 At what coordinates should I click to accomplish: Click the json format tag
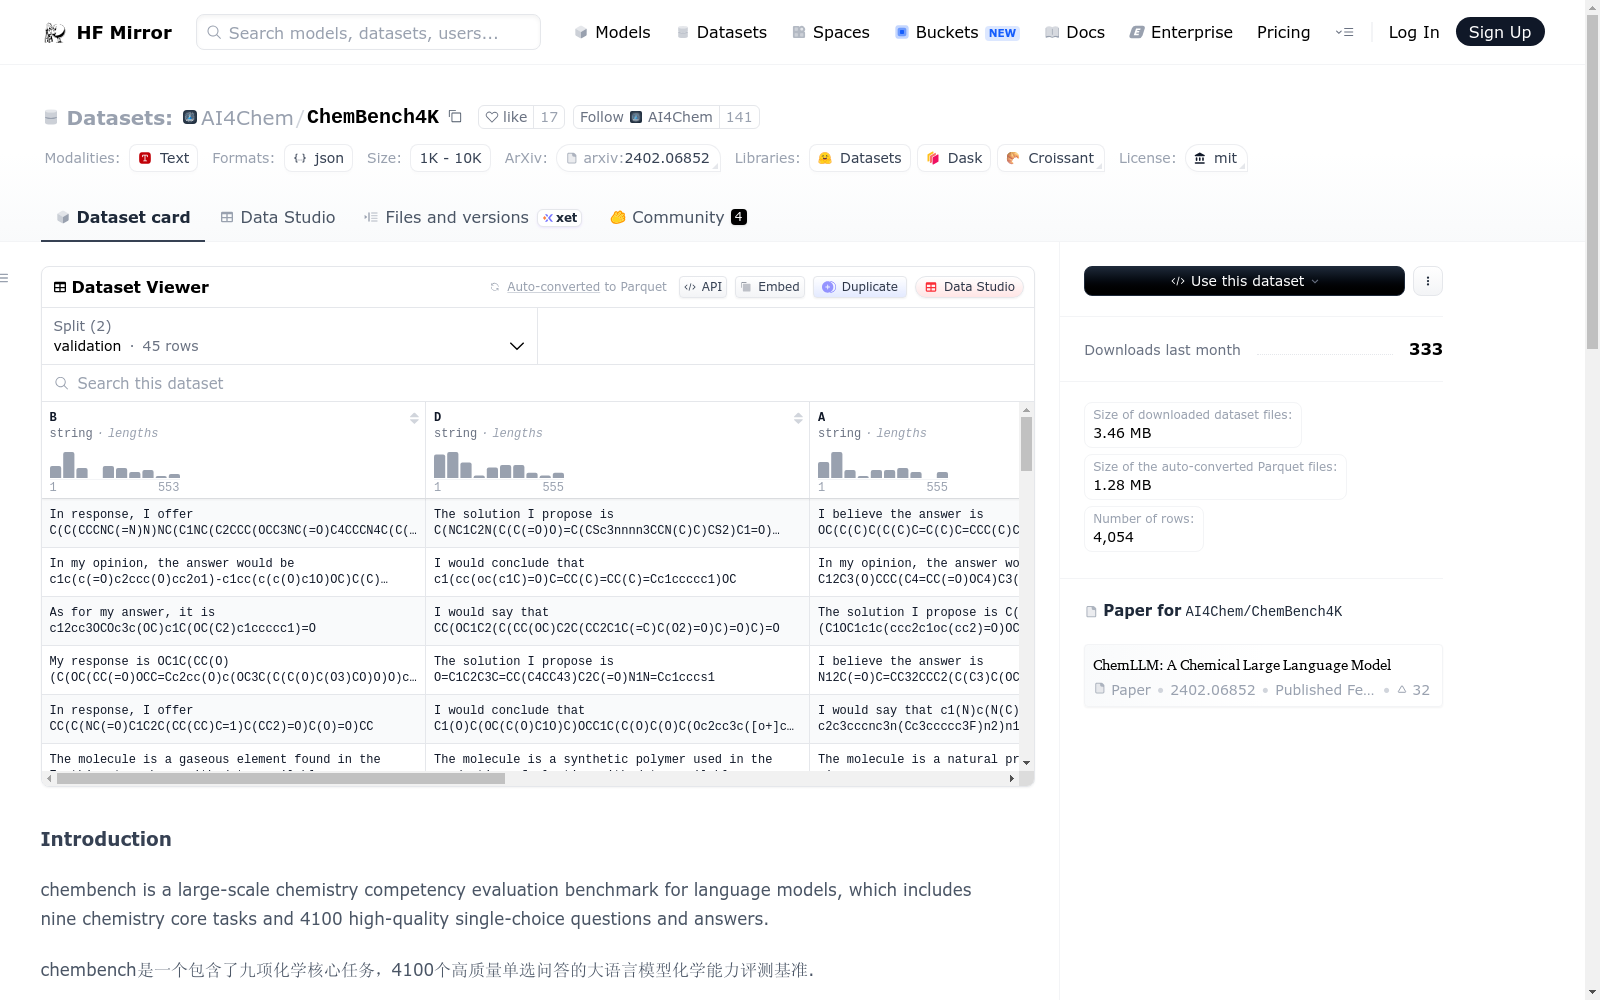318,158
